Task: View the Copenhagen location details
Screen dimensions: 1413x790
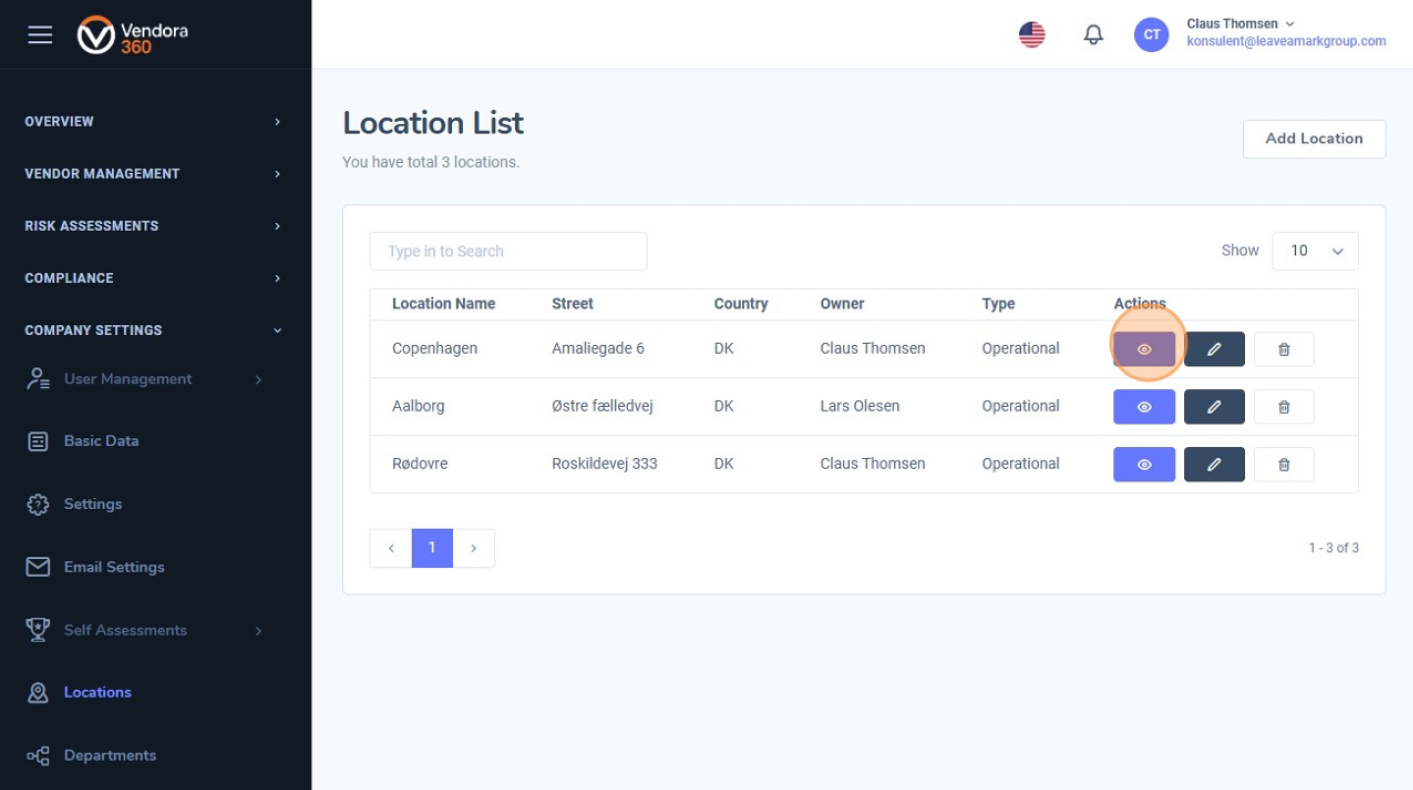Action: click(1144, 349)
